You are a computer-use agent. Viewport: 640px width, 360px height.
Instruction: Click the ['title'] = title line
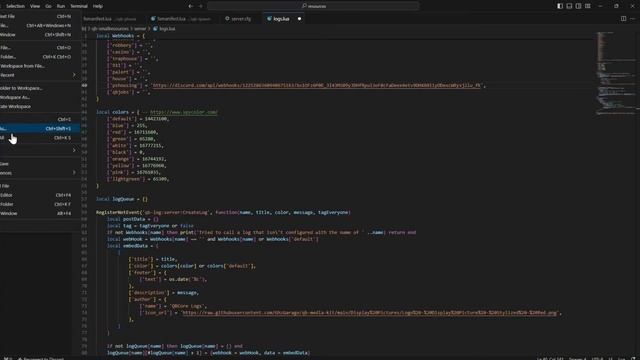click(x=153, y=259)
